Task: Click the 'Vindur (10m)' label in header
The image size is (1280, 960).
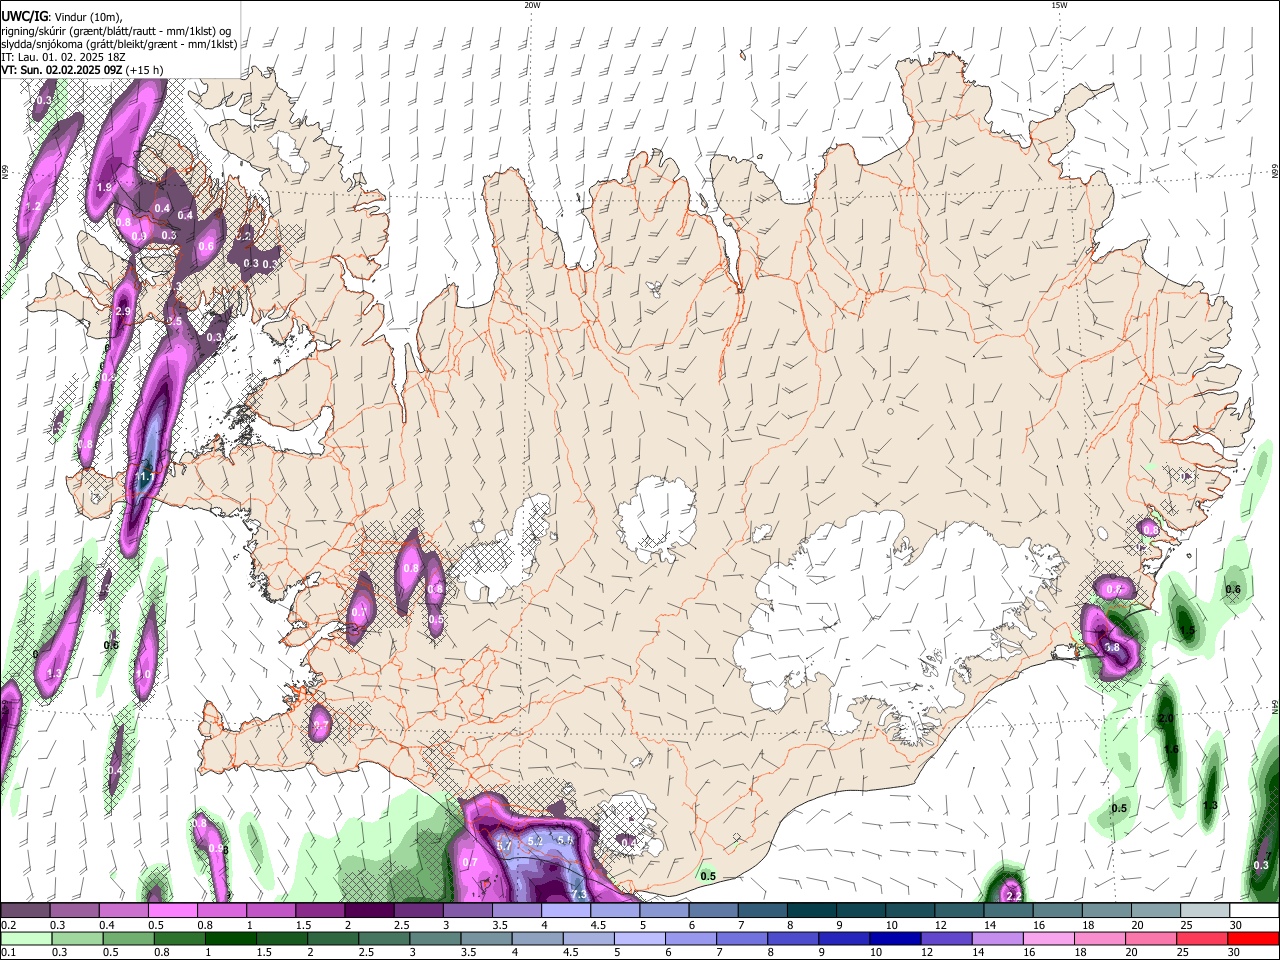Action: (87, 16)
